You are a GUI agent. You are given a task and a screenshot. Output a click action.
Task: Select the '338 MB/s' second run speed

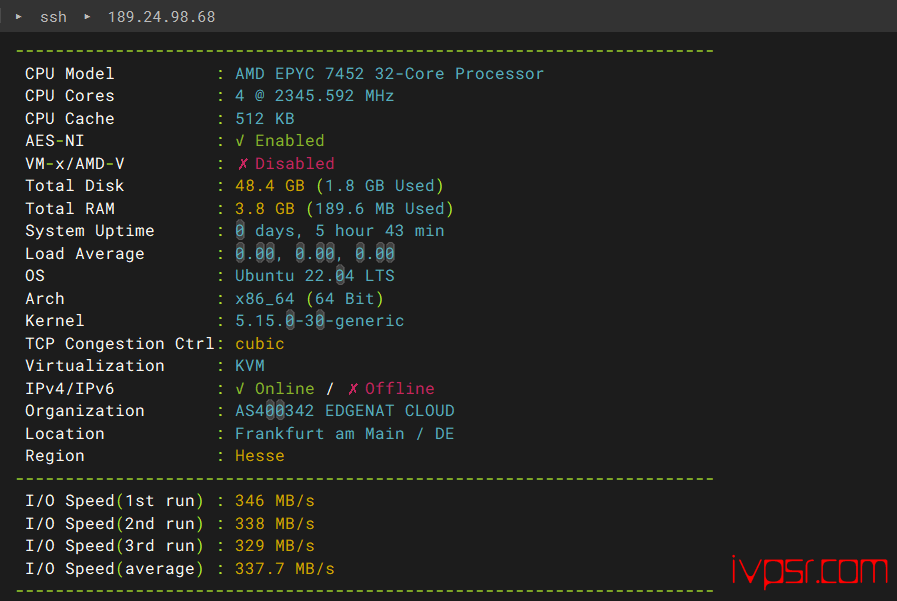[275, 524]
